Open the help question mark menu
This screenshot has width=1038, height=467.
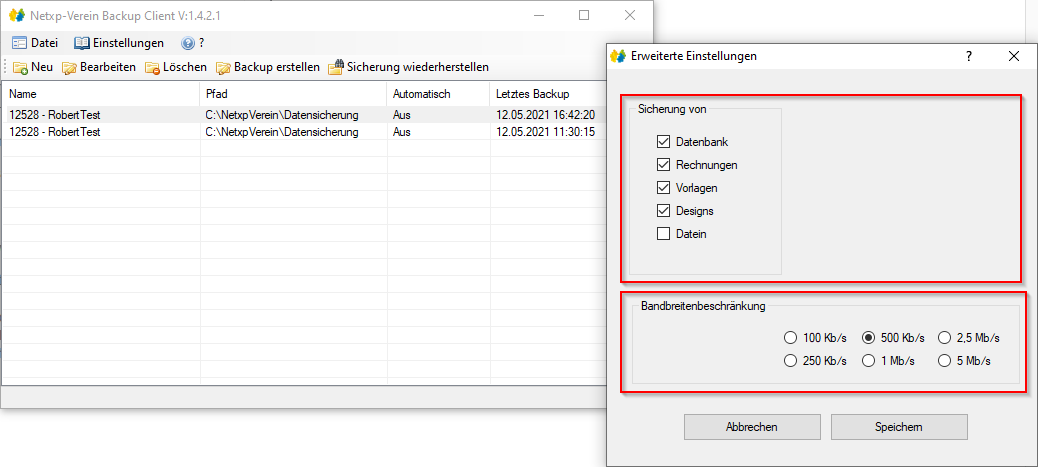(x=193, y=43)
